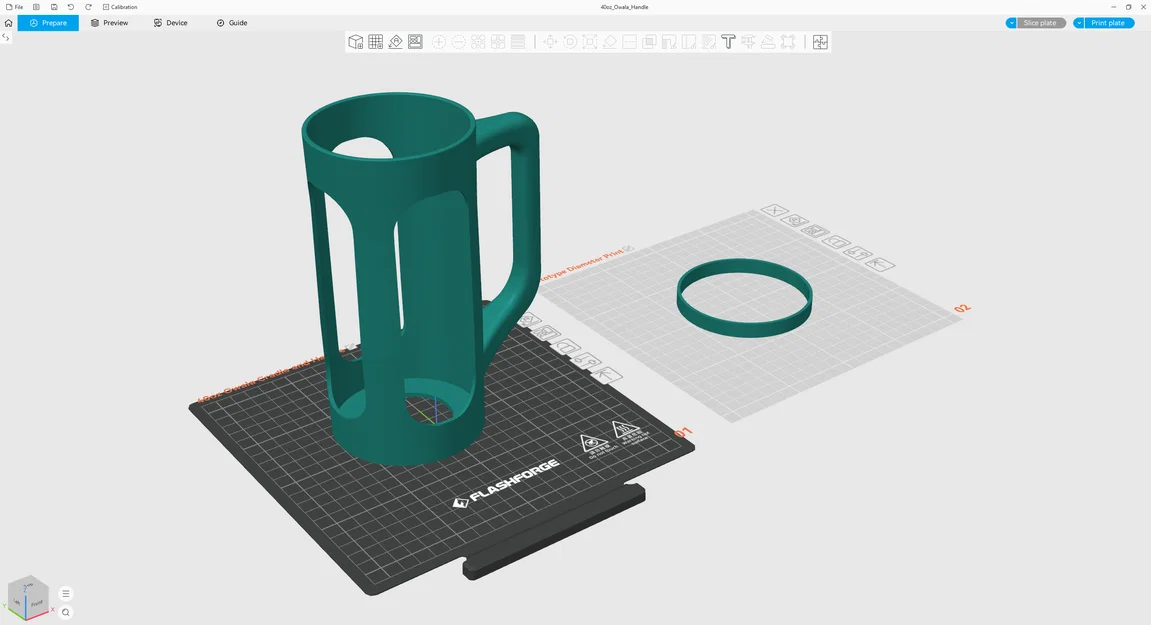
Task: Switch to the Prepare tab
Action: (48, 23)
